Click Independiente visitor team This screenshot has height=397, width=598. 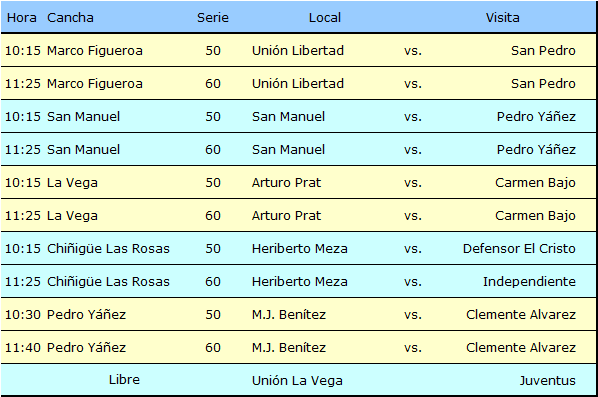[x=529, y=282]
